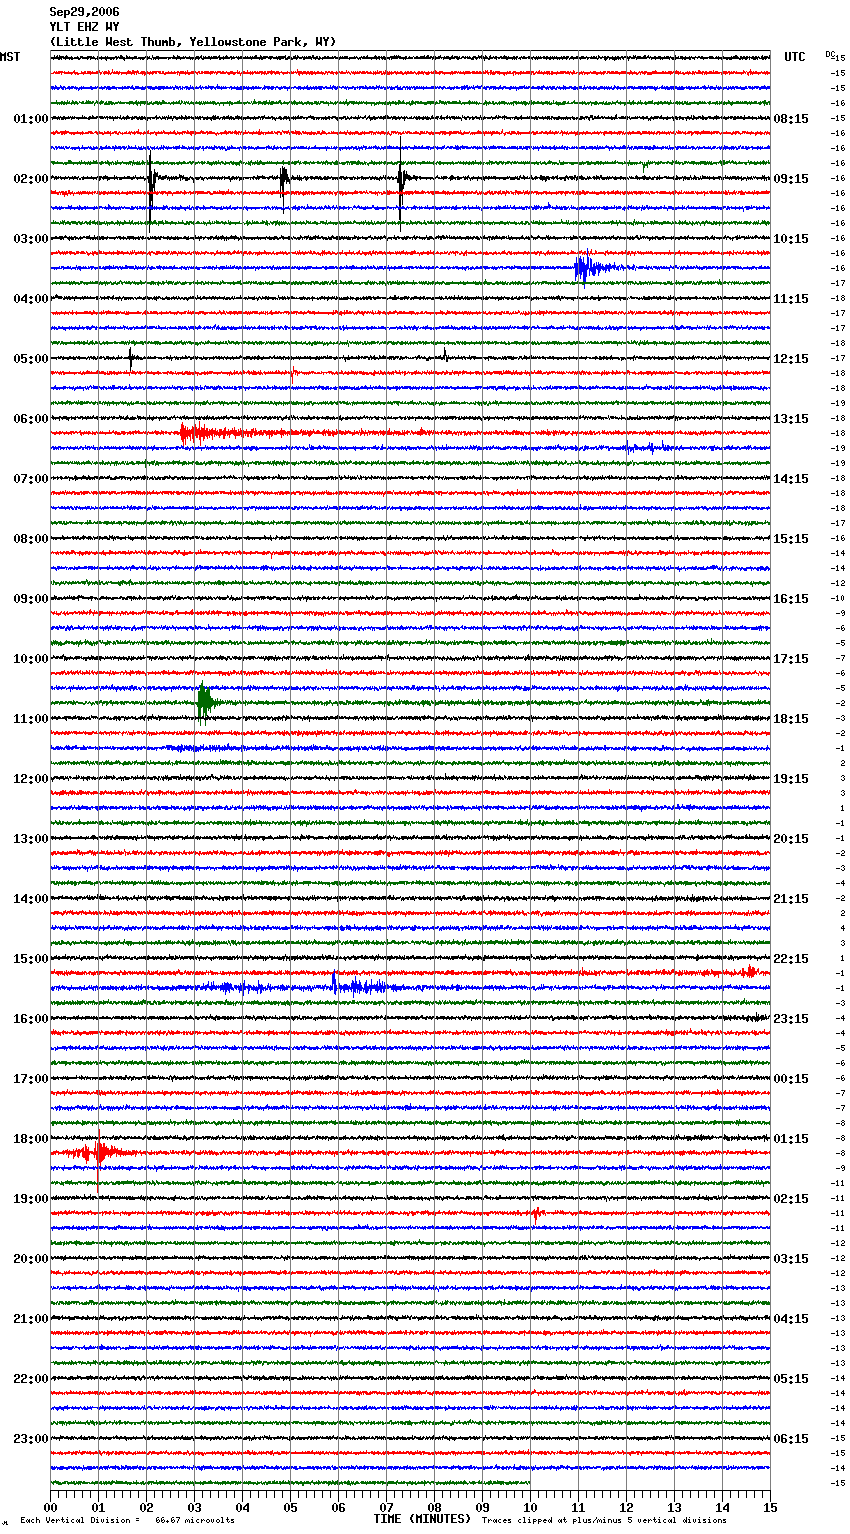Screen dimensions: 850x1534
Task: Select the 10:00 MST hour label
Action: 31,659
